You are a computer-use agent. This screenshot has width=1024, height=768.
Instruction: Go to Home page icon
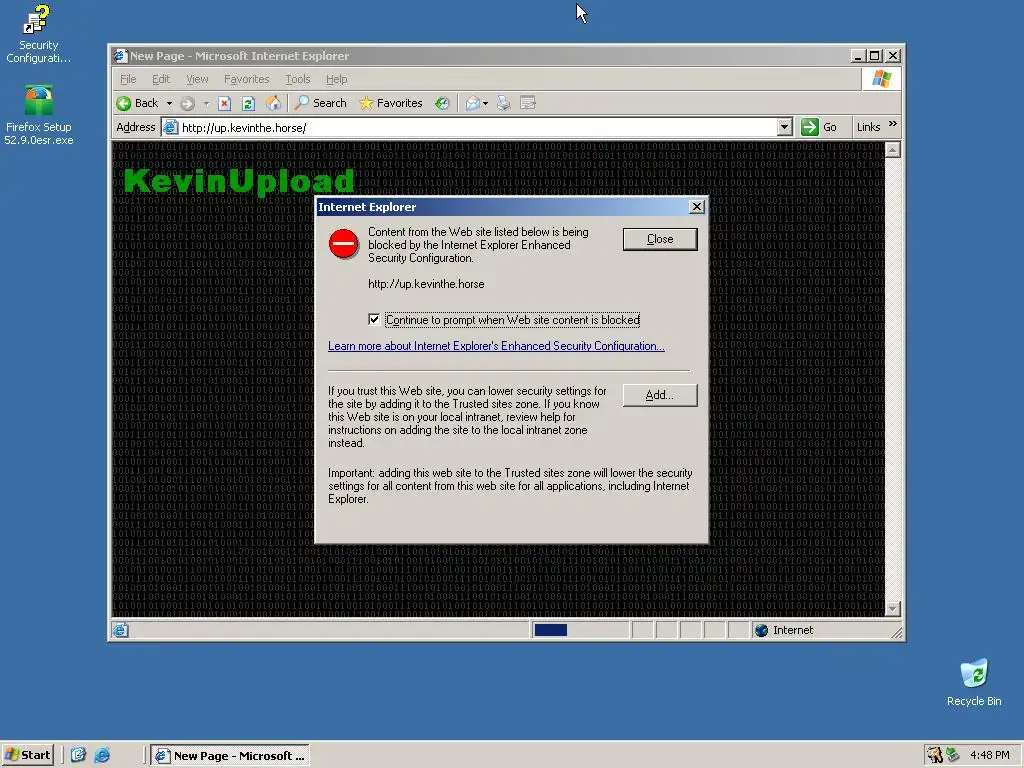[273, 103]
